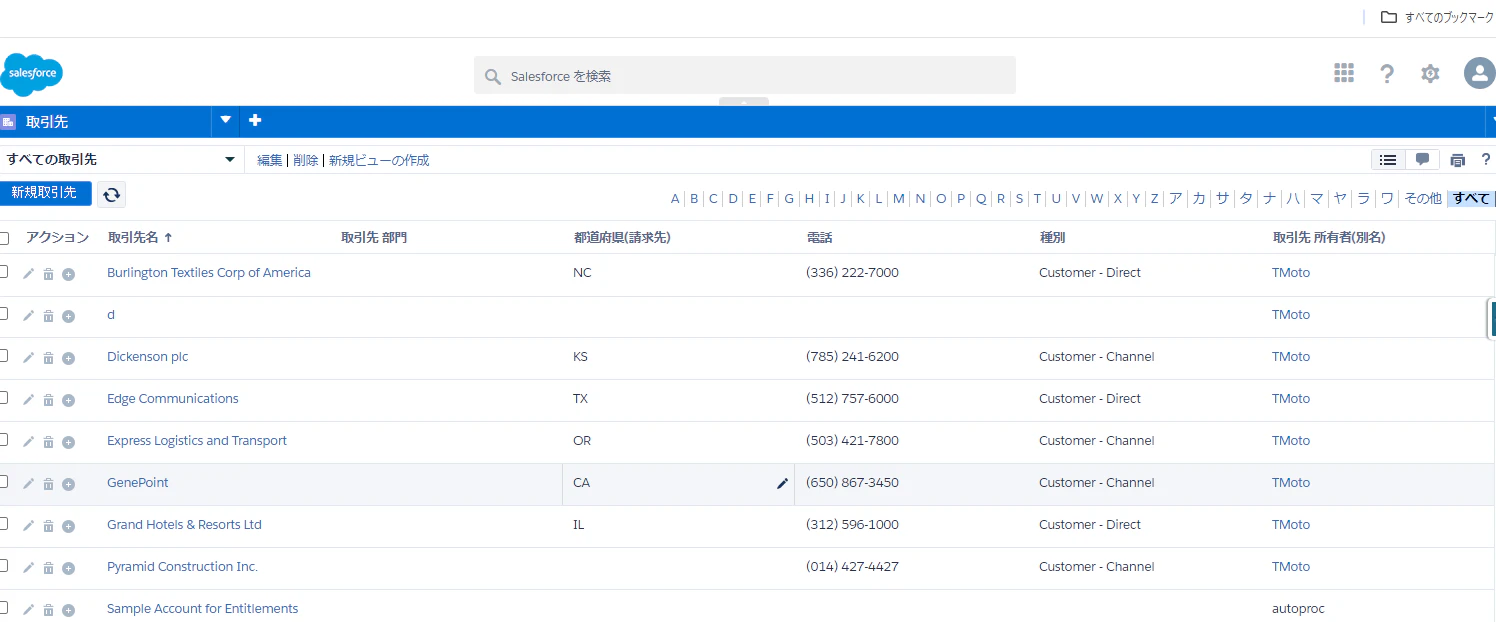Open list view help question mark
Screen dimensions: 1496x622
(x=1486, y=160)
